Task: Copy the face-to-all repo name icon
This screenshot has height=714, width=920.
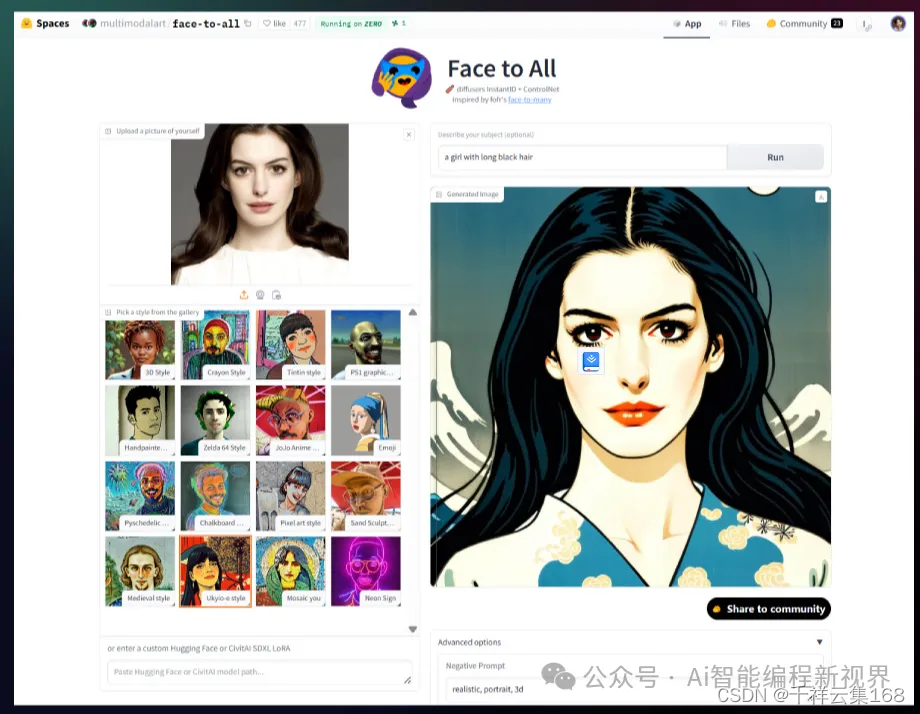Action: coord(248,23)
